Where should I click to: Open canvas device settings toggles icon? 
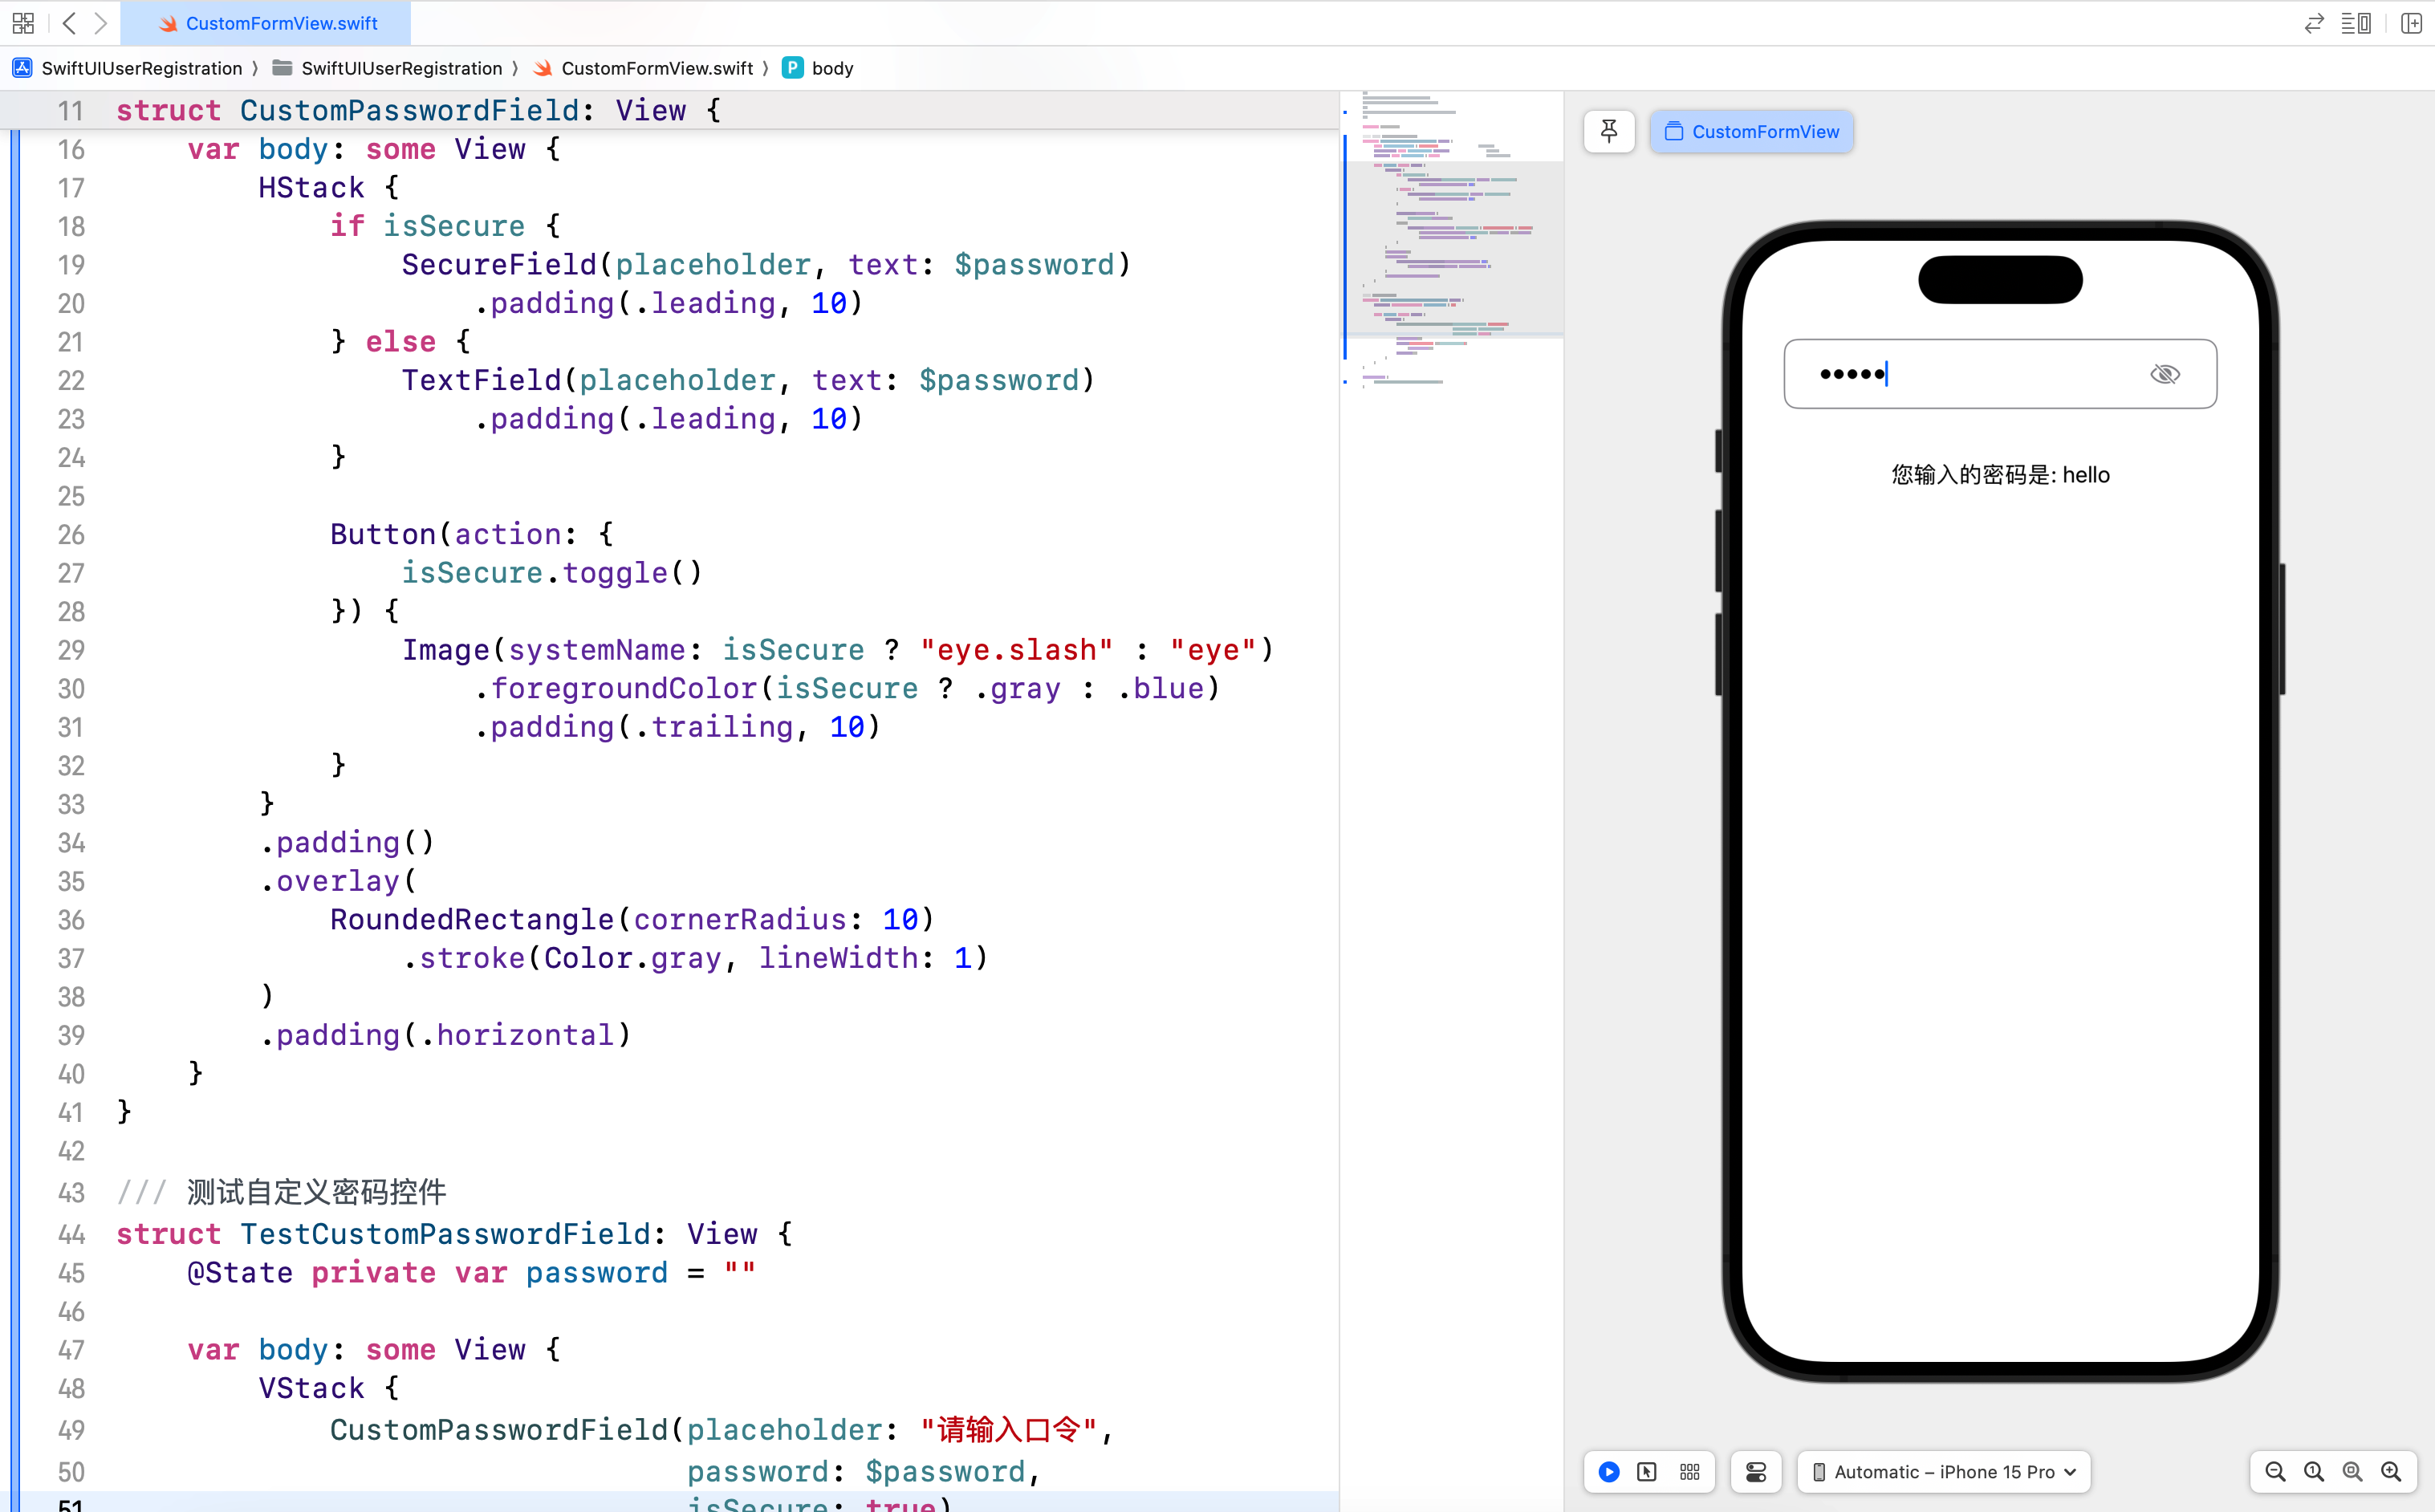pyautogui.click(x=1756, y=1472)
